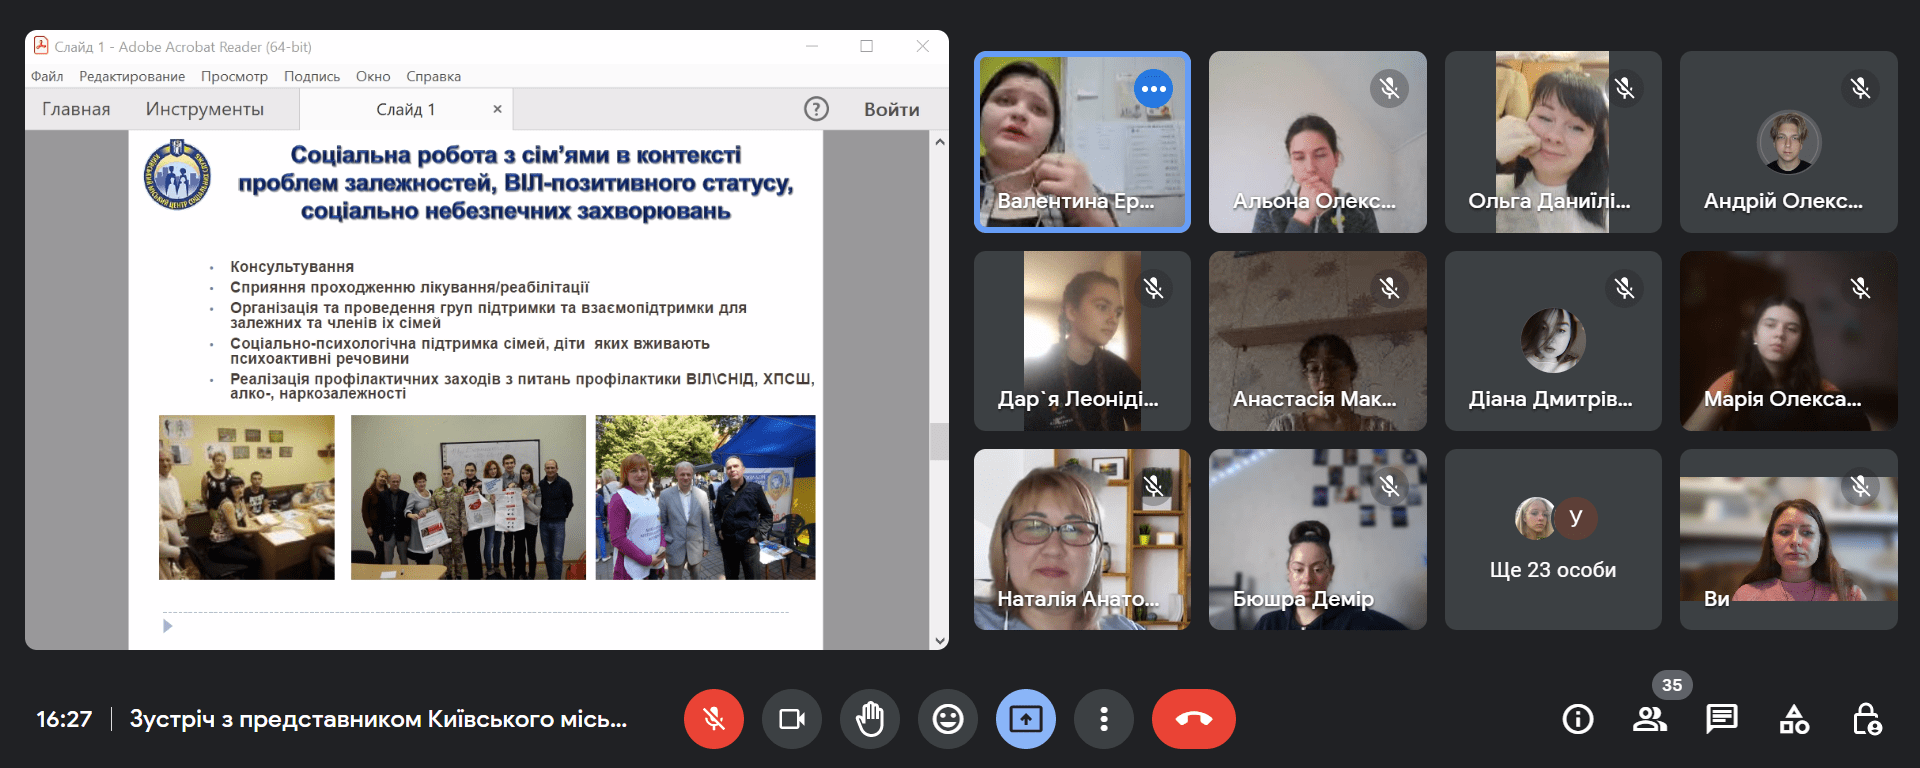This screenshot has height=768, width=1920.
Task: Open options on Валентина's video tile
Action: coord(1153,89)
